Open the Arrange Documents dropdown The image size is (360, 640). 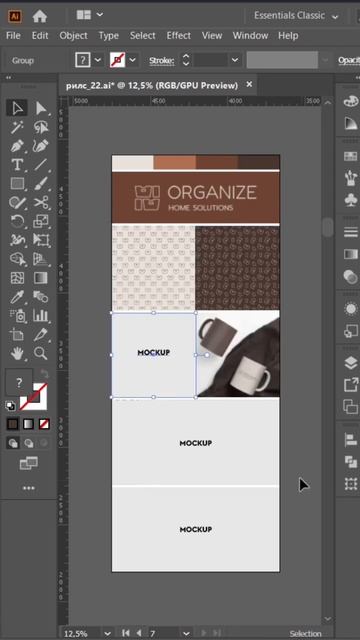(89, 15)
